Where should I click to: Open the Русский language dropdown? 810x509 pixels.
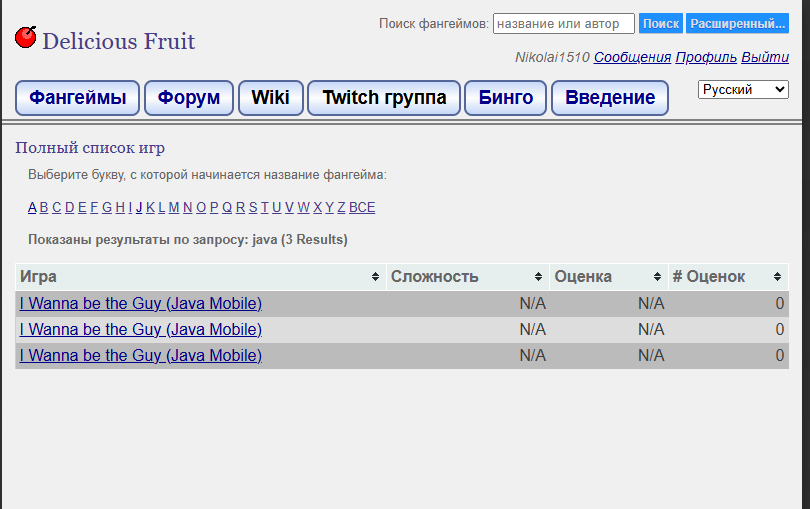tap(743, 89)
